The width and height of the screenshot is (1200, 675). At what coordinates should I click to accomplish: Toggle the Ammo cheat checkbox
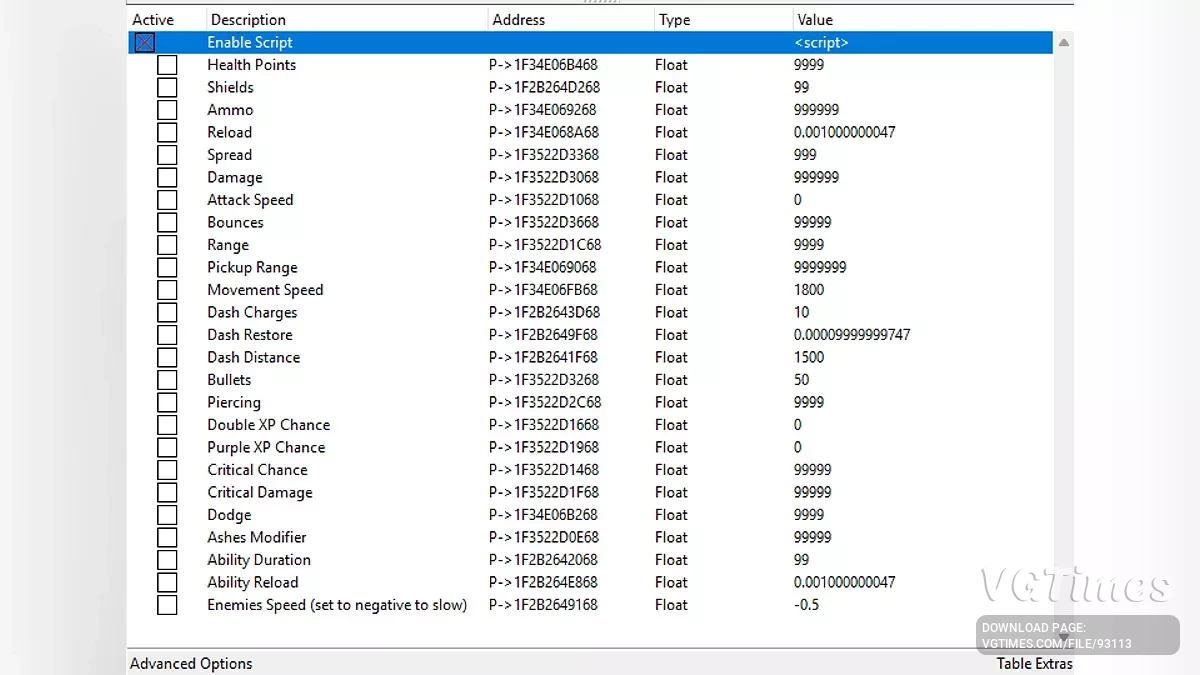pyautogui.click(x=167, y=110)
